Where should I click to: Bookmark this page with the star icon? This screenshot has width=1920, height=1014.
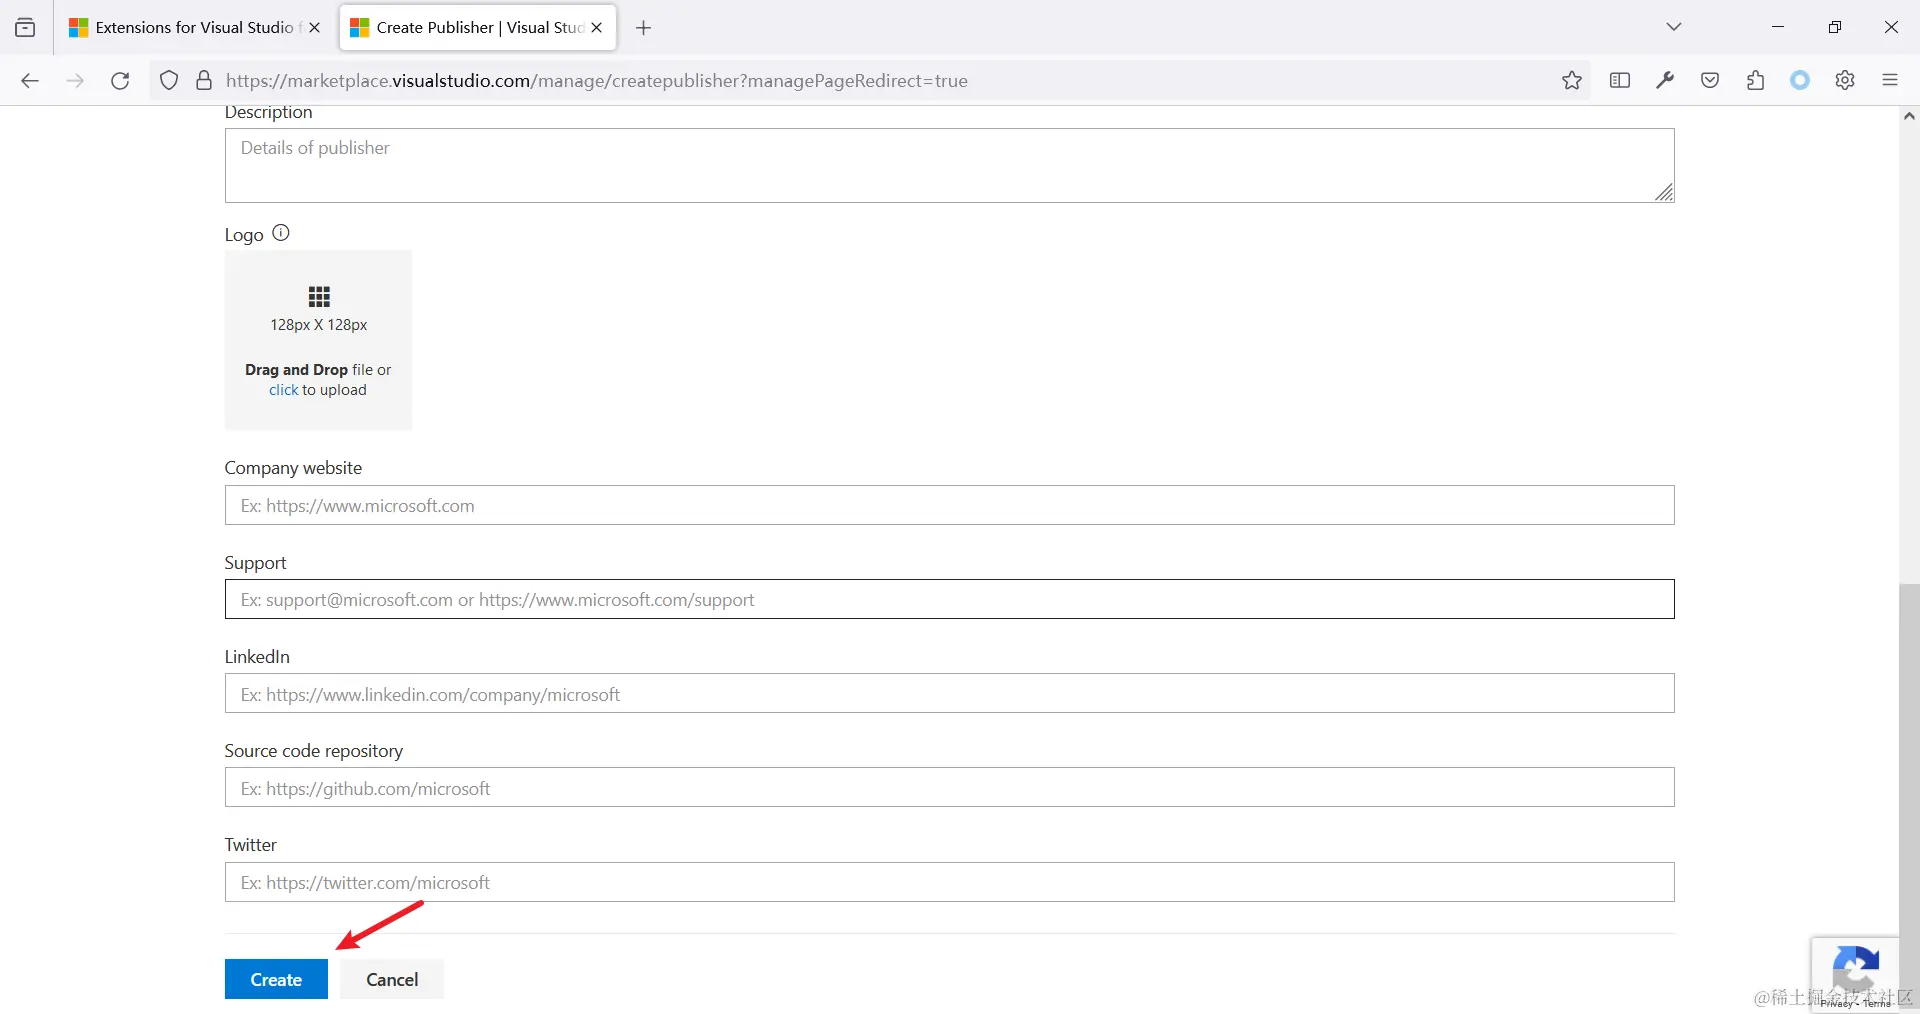tap(1572, 81)
